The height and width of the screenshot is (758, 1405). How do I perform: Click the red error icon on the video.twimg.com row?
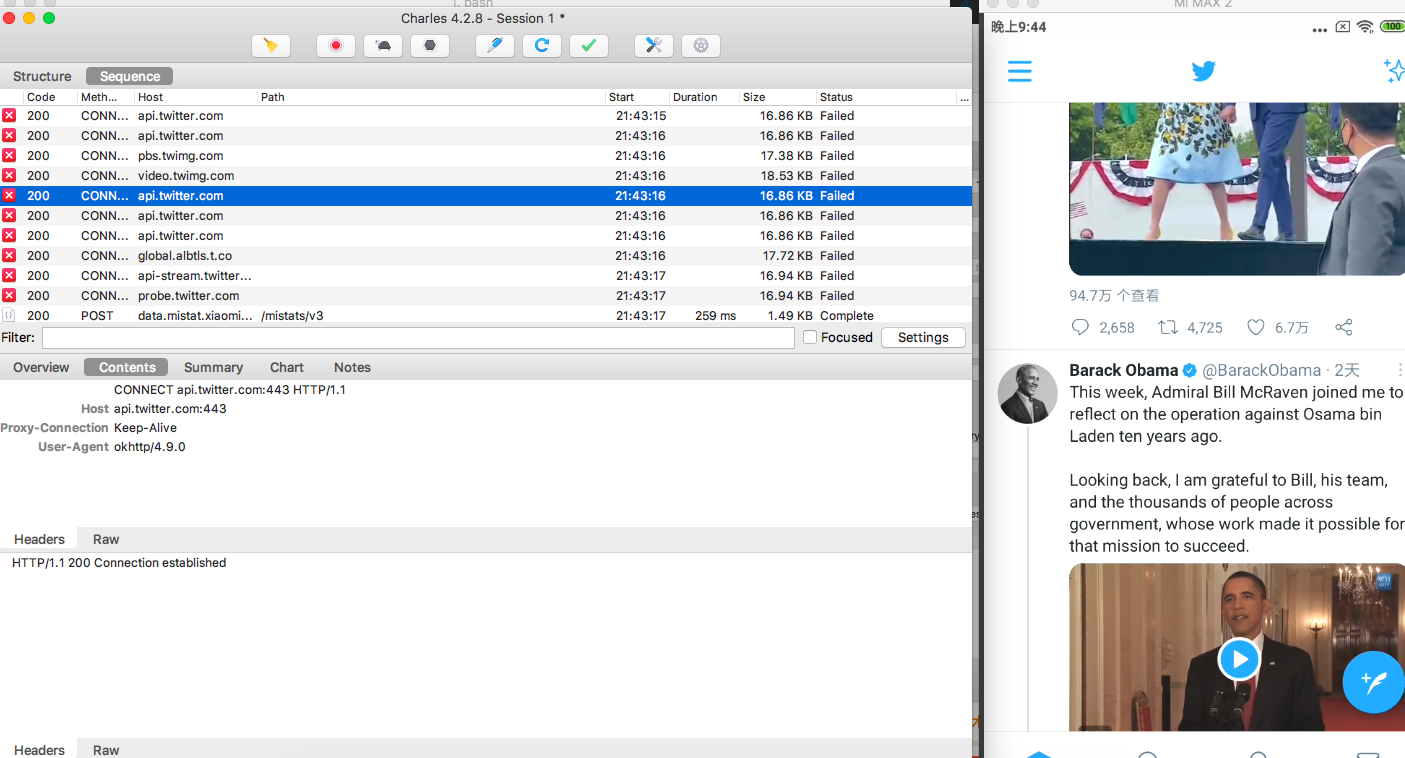[9, 175]
